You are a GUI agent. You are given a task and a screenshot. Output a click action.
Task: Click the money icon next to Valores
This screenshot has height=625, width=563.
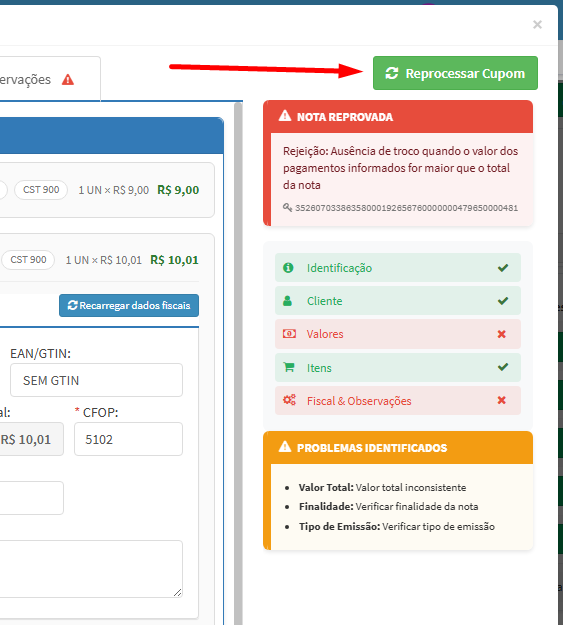289,334
